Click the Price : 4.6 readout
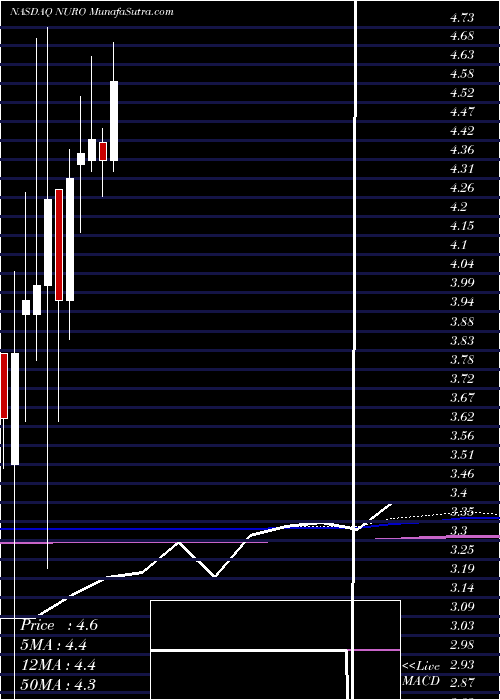The height and width of the screenshot is (700, 500). pos(59,625)
